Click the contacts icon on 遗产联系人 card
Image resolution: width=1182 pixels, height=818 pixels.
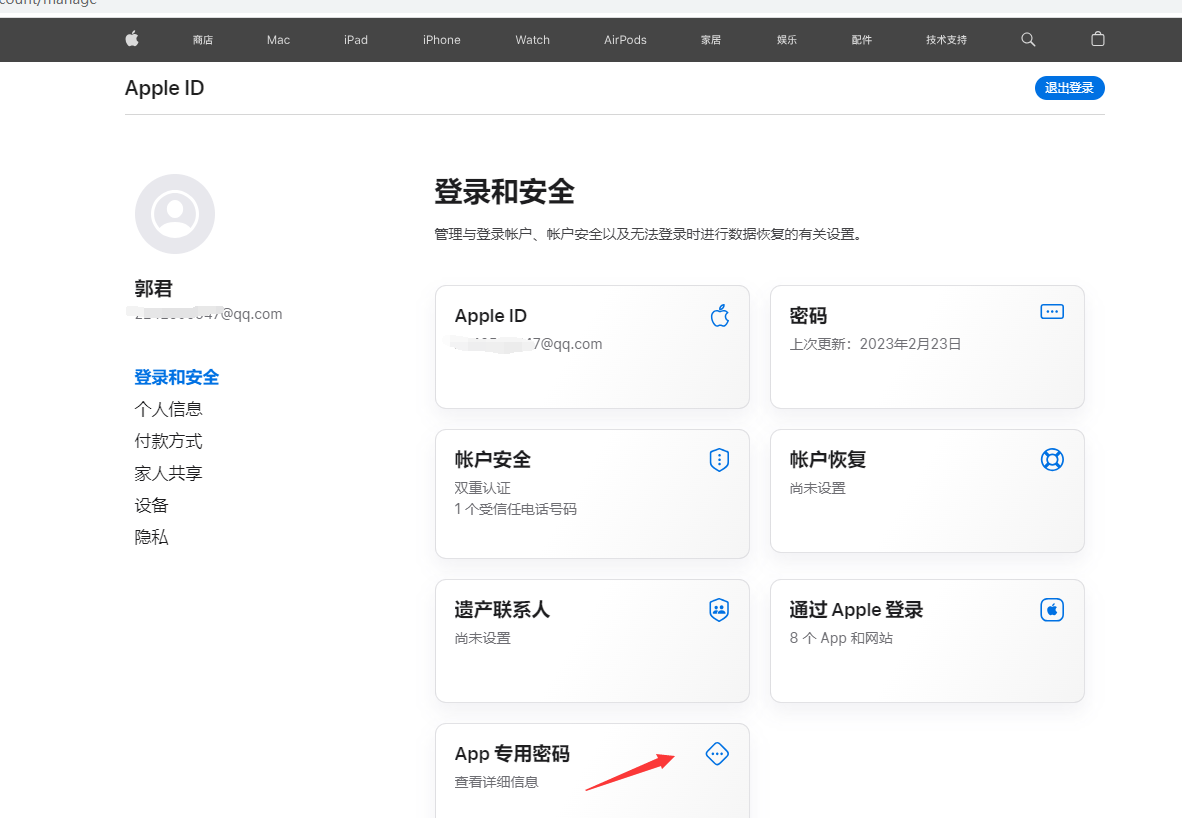(x=719, y=609)
